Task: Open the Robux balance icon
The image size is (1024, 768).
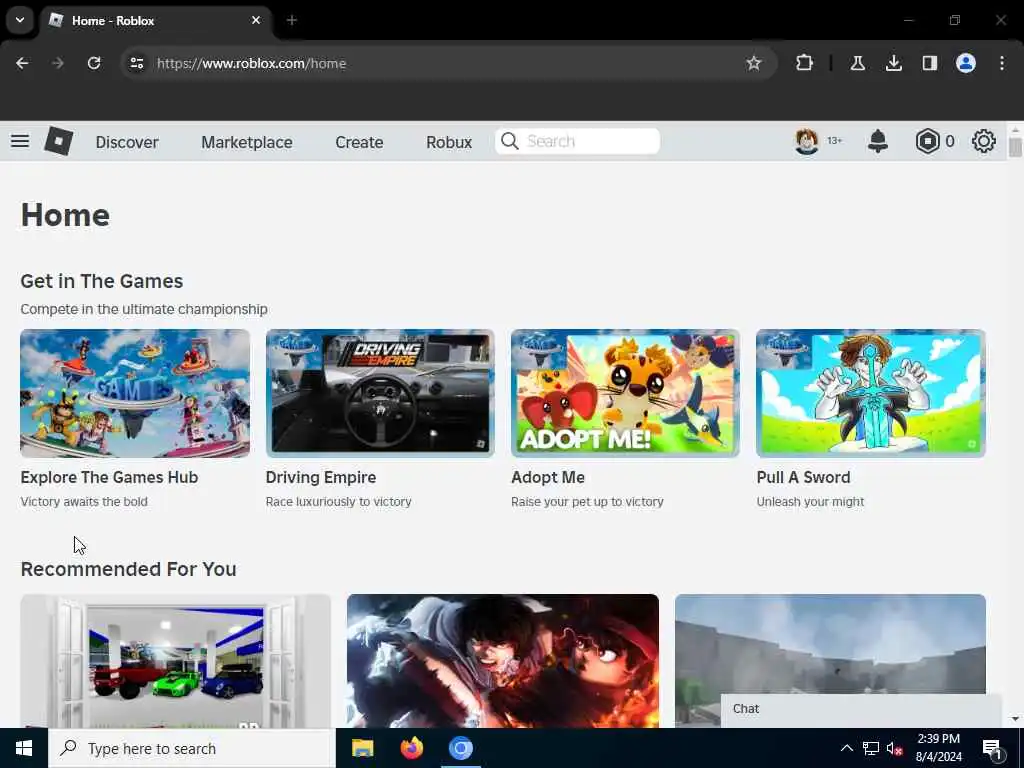Action: click(927, 141)
